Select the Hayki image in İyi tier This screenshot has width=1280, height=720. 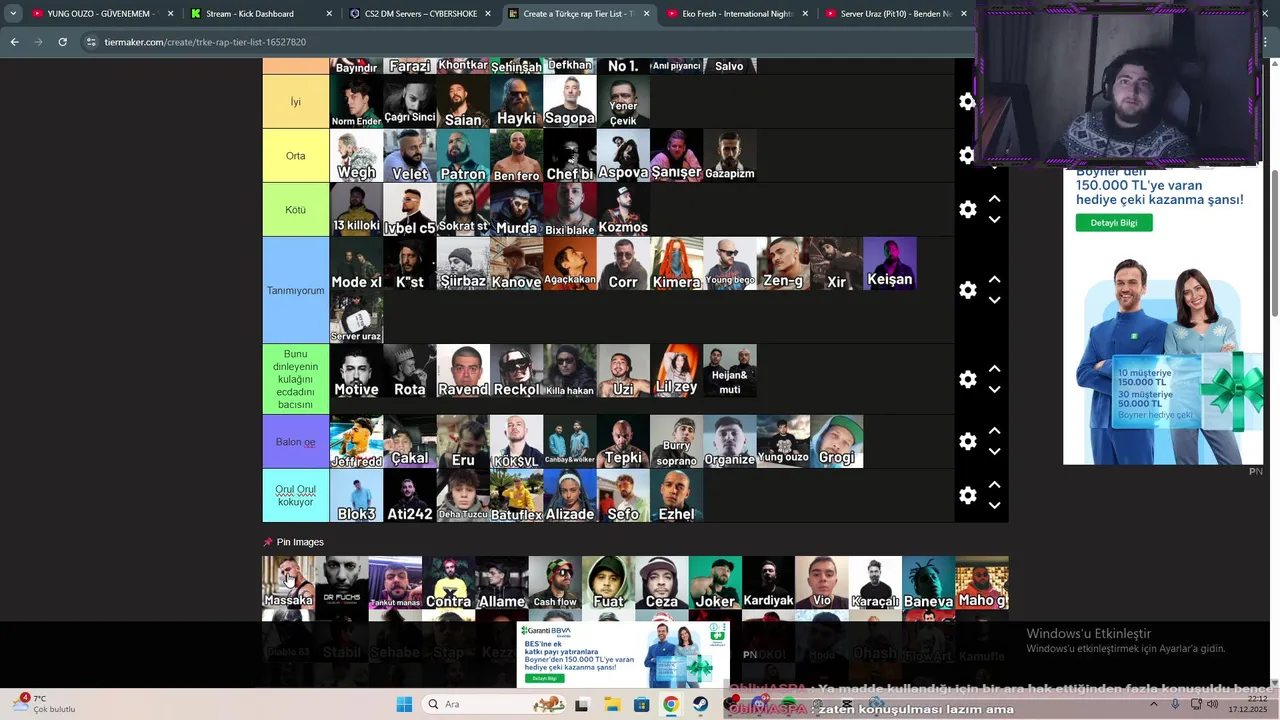tap(516, 102)
